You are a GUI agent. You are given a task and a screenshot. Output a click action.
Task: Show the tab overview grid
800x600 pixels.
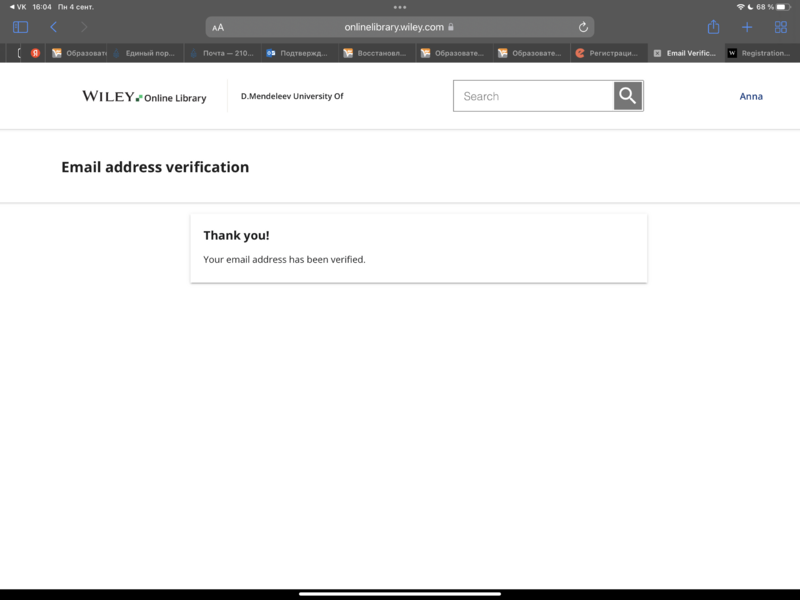coord(781,27)
